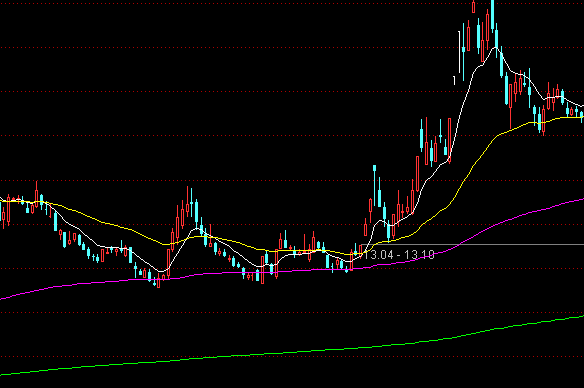Screen dimensions: 584x388
Task: Click the cut-off red candle at the chart's top edge
Action: [x=473, y=6]
